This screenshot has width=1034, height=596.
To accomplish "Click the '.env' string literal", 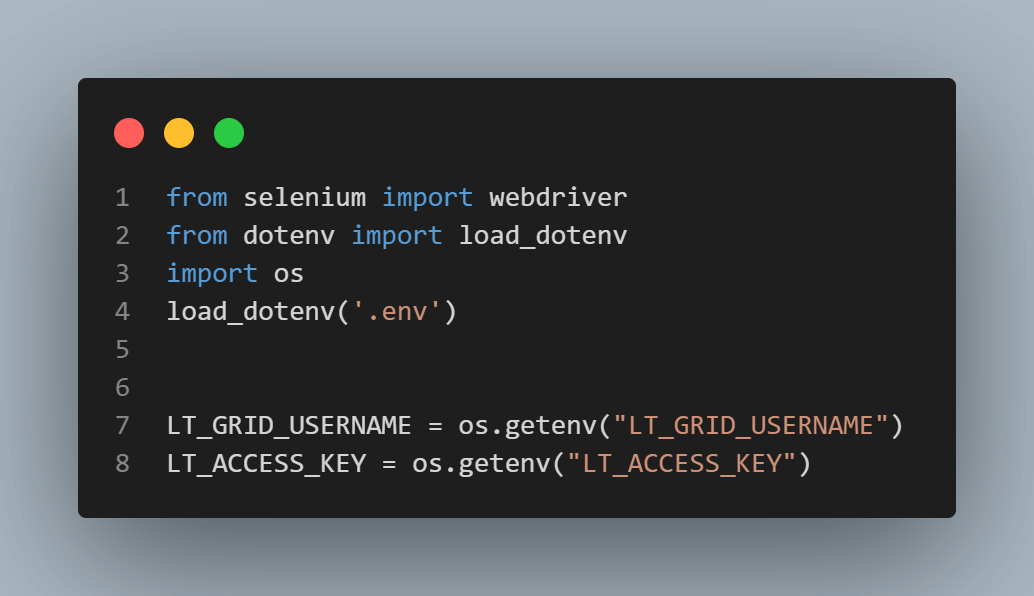I will pyautogui.click(x=397, y=312).
